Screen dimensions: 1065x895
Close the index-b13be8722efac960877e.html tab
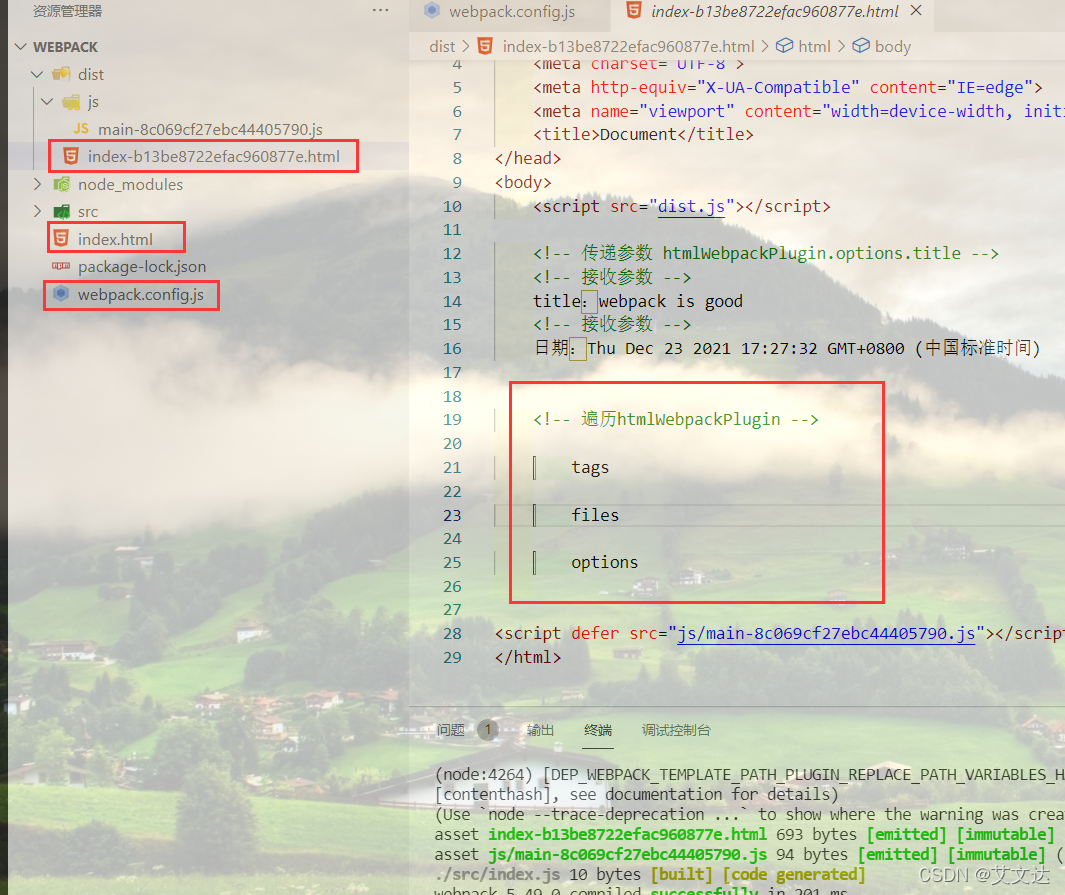click(x=916, y=10)
